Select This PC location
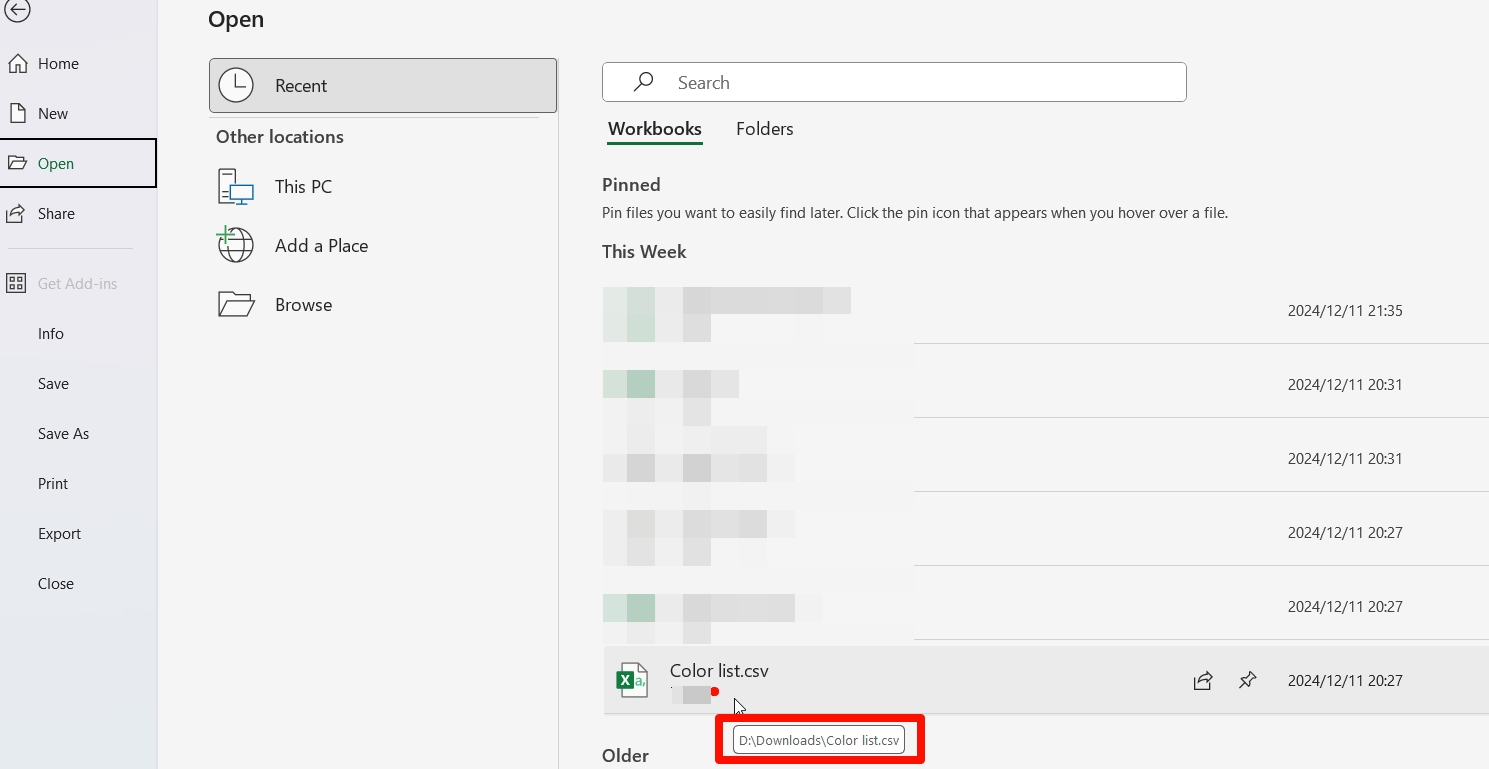Image resolution: width=1489 pixels, height=769 pixels. coord(303,187)
